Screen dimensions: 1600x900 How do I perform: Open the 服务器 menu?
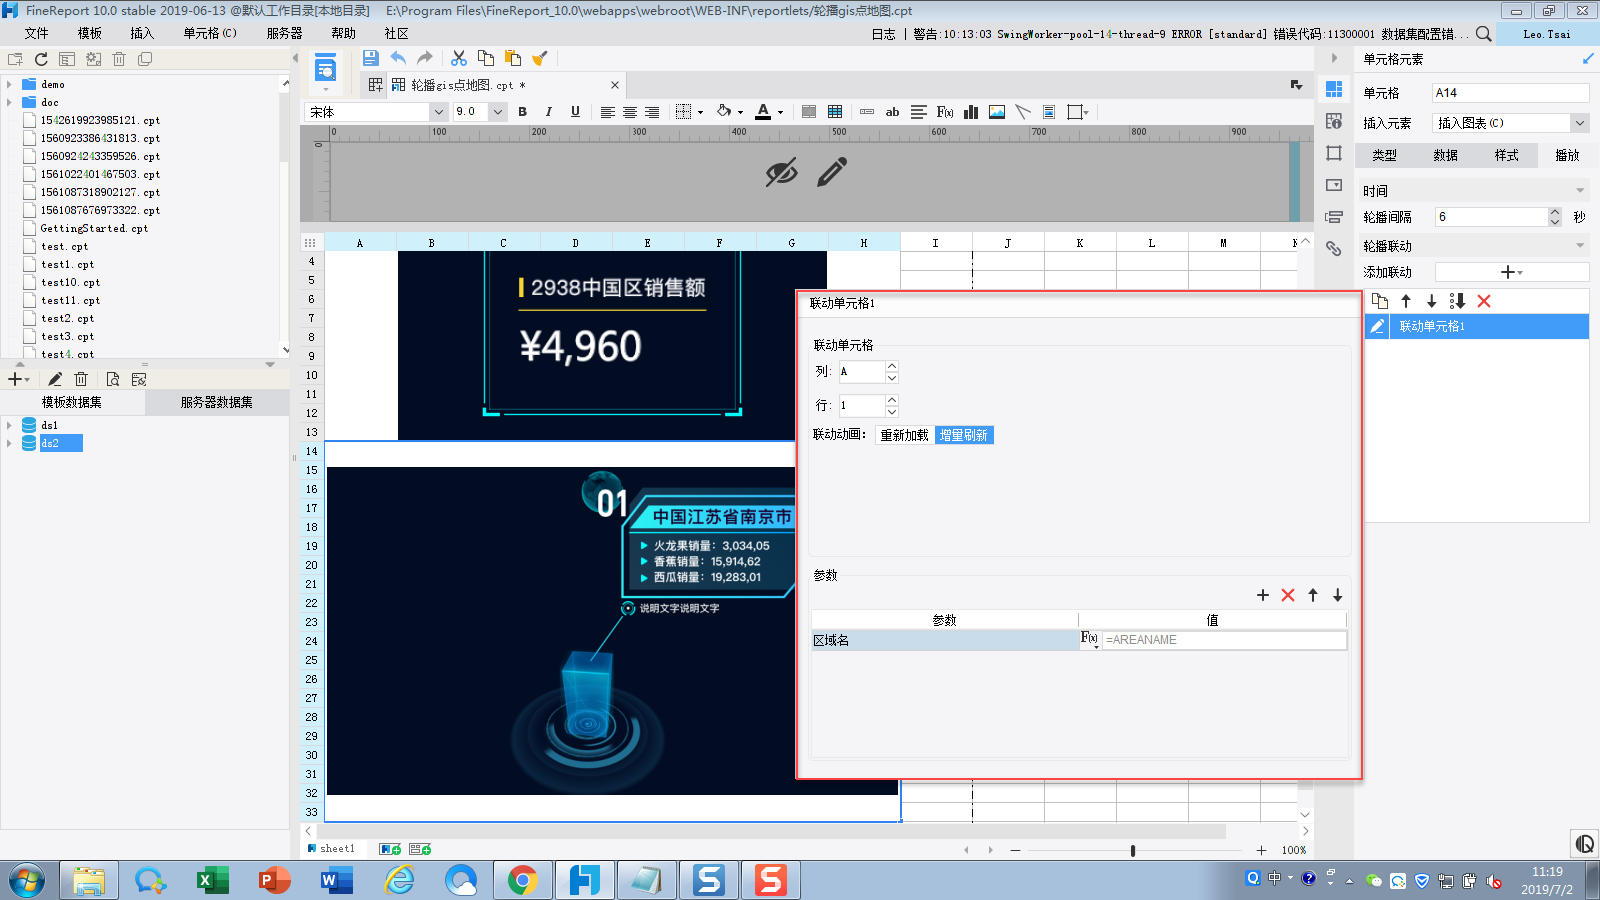click(284, 33)
